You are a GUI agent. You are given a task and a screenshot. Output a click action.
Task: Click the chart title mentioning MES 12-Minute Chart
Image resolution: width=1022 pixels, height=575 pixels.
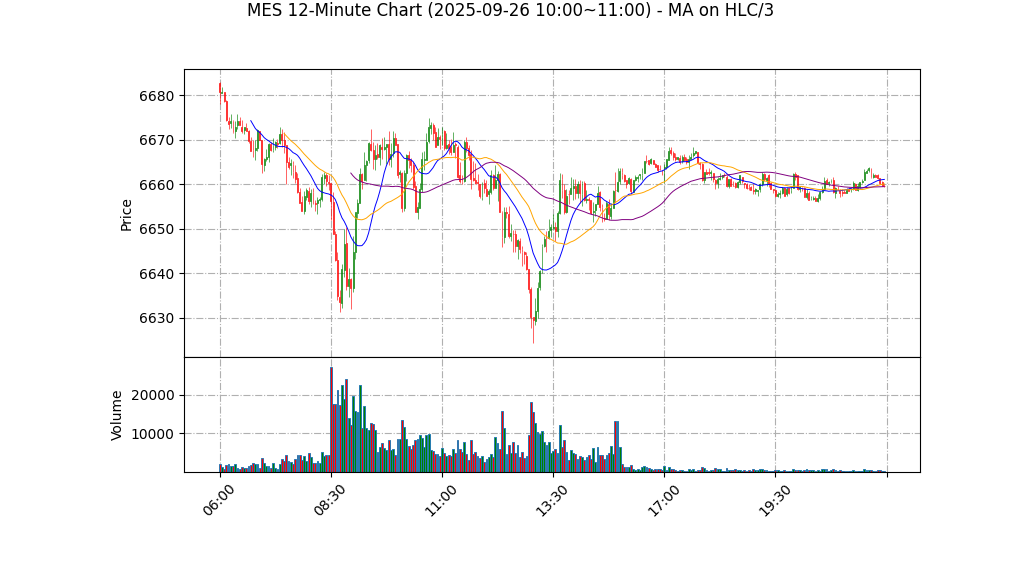[x=510, y=10]
